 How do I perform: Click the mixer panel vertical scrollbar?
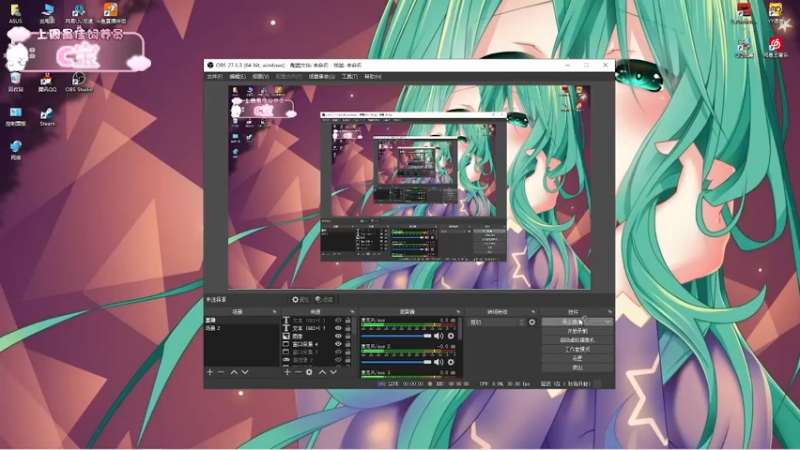pos(460,329)
